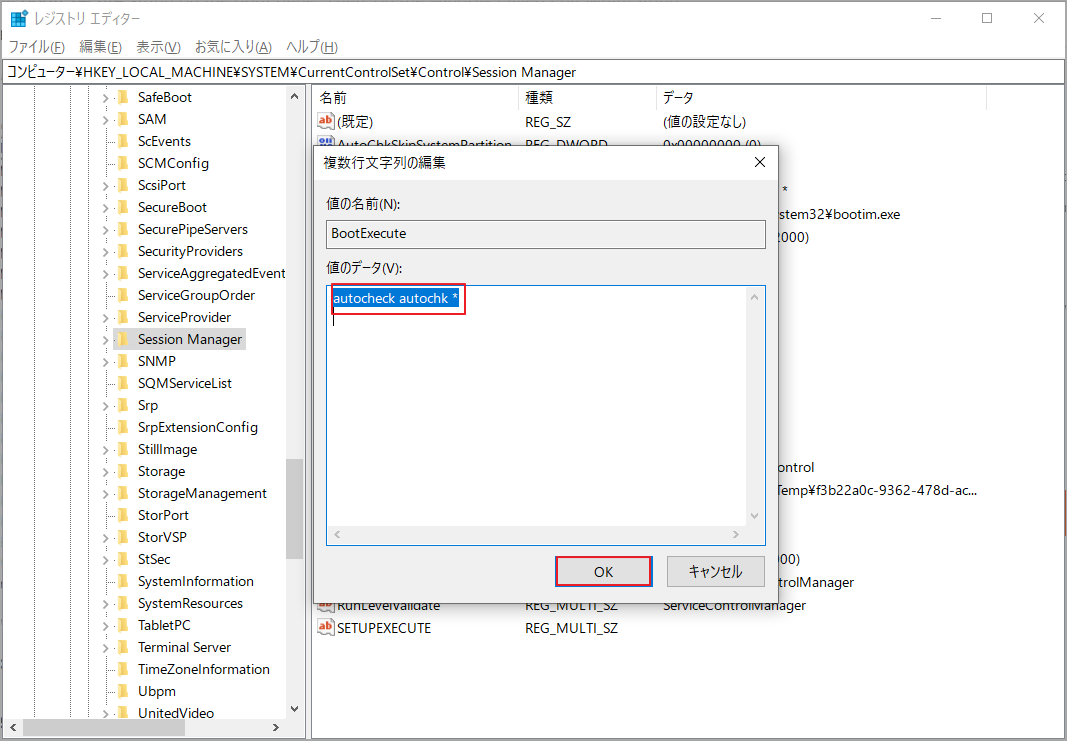Click the Terminal Server folder icon

pos(124,647)
